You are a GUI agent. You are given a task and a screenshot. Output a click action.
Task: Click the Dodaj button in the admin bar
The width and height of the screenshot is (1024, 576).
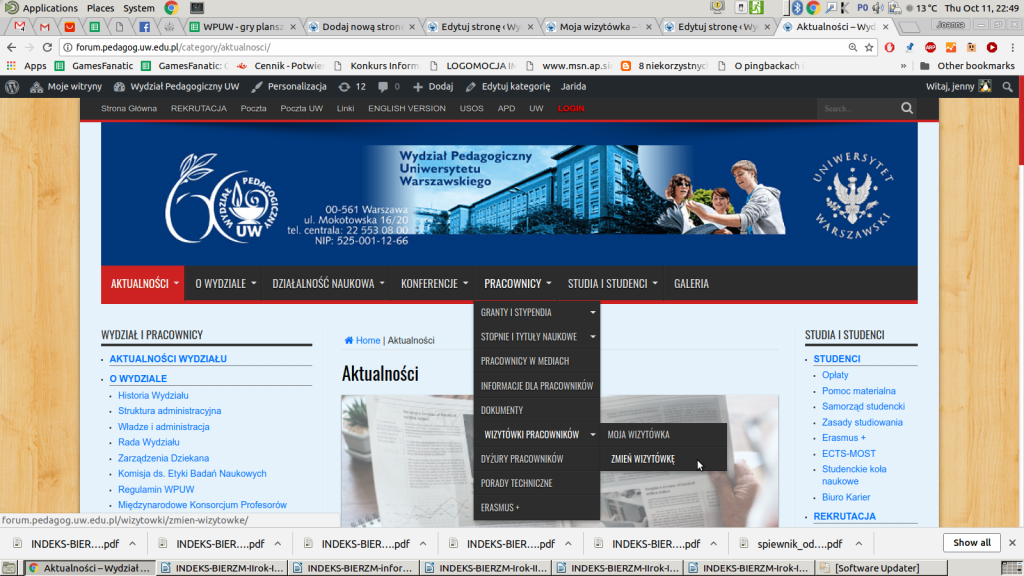point(432,86)
